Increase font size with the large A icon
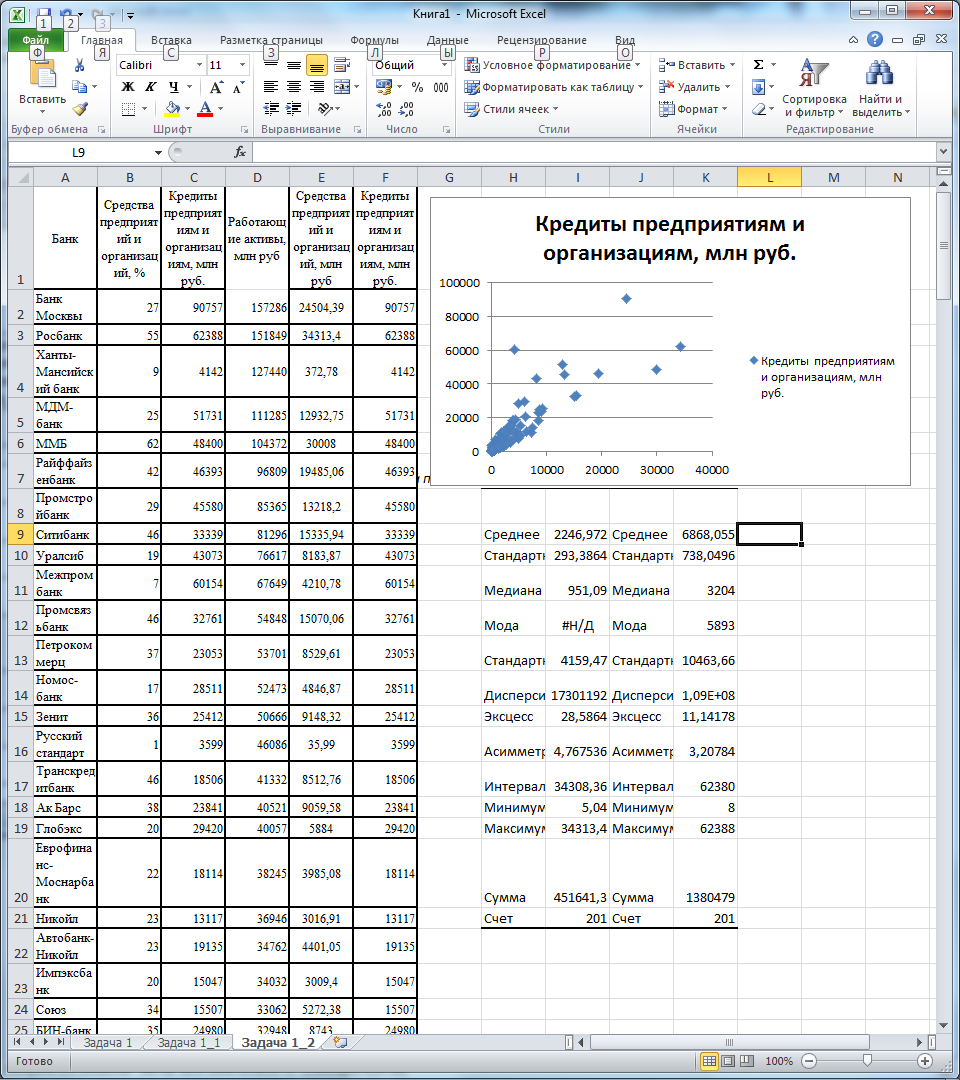This screenshot has height=1080, width=960. [216, 87]
